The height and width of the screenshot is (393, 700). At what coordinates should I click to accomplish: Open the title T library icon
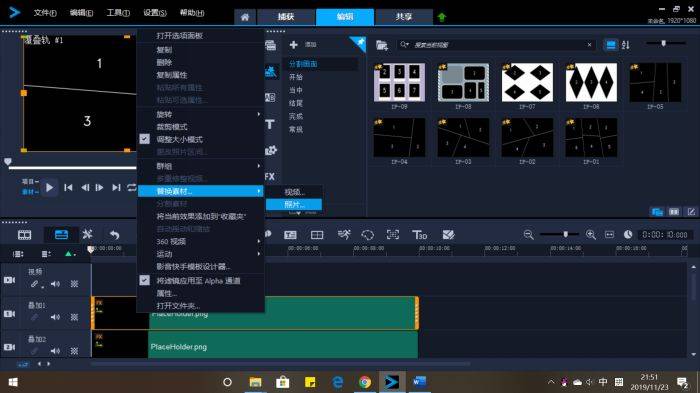[270, 124]
